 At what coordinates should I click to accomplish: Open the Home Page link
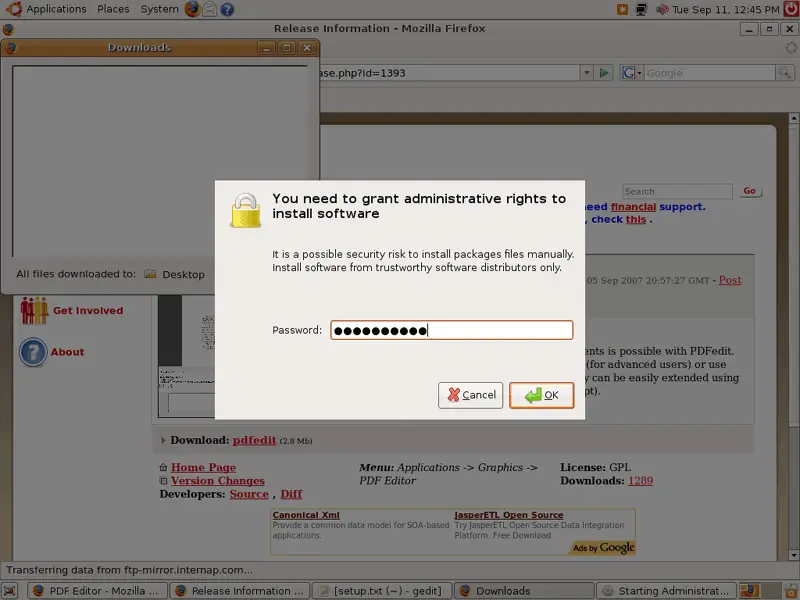[203, 467]
